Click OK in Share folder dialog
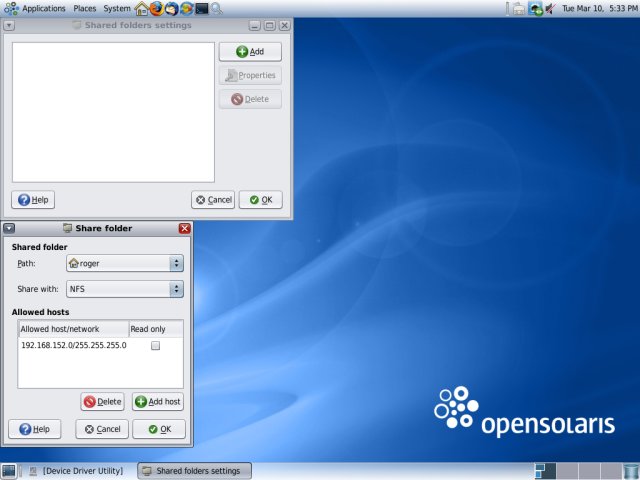640x480 pixels. point(159,429)
